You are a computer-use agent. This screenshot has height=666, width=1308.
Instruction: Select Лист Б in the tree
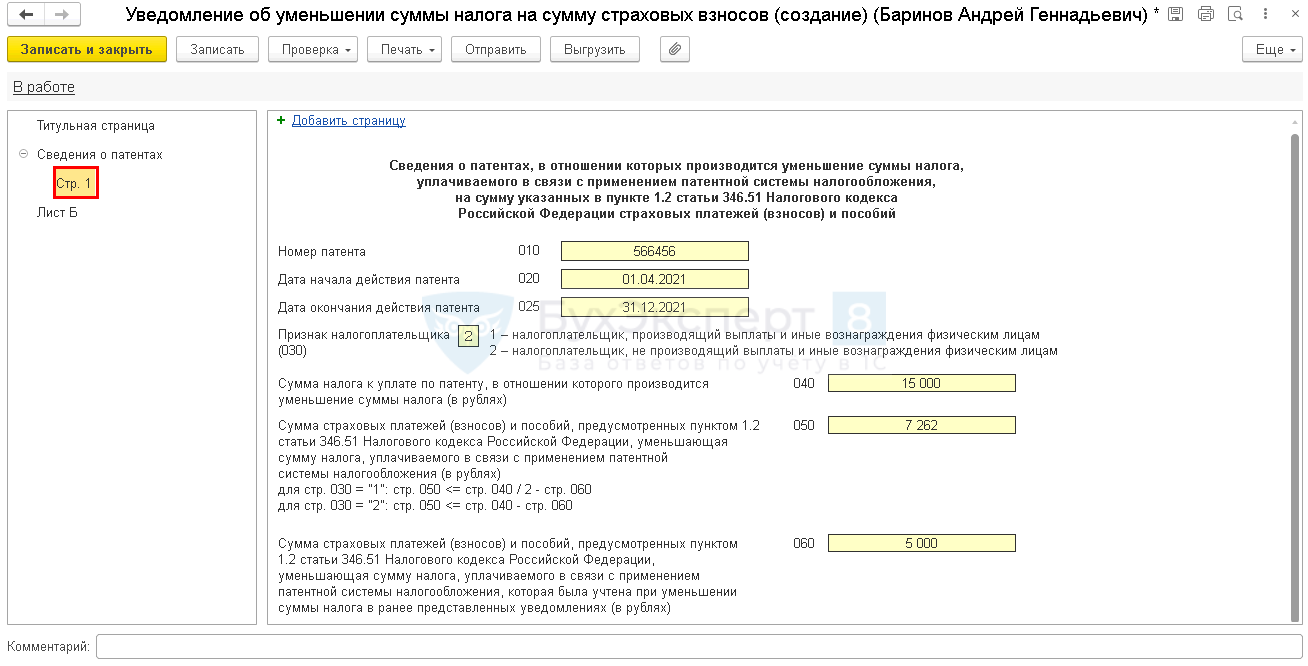(x=57, y=212)
